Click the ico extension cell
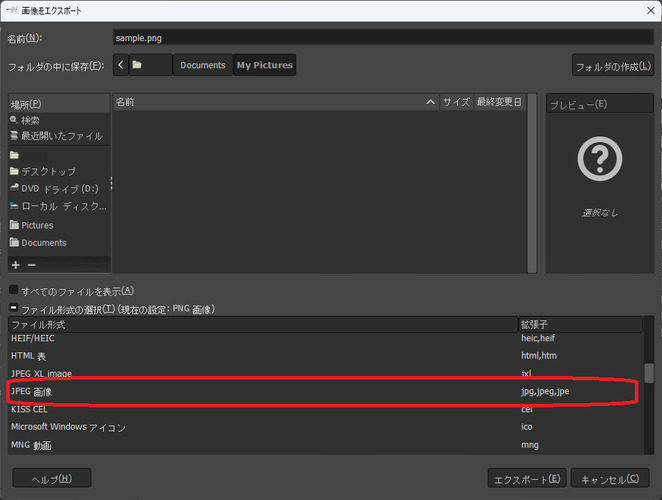662x500 pixels. [526, 427]
